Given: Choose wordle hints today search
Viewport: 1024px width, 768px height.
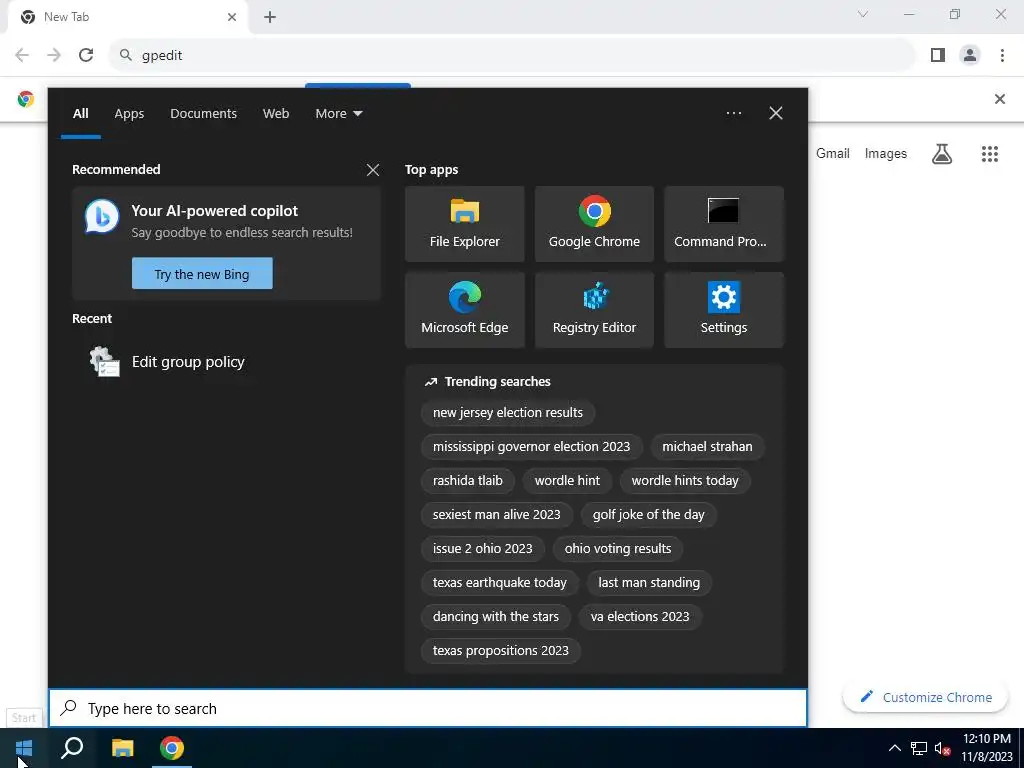Looking at the screenshot, I should click(684, 481).
